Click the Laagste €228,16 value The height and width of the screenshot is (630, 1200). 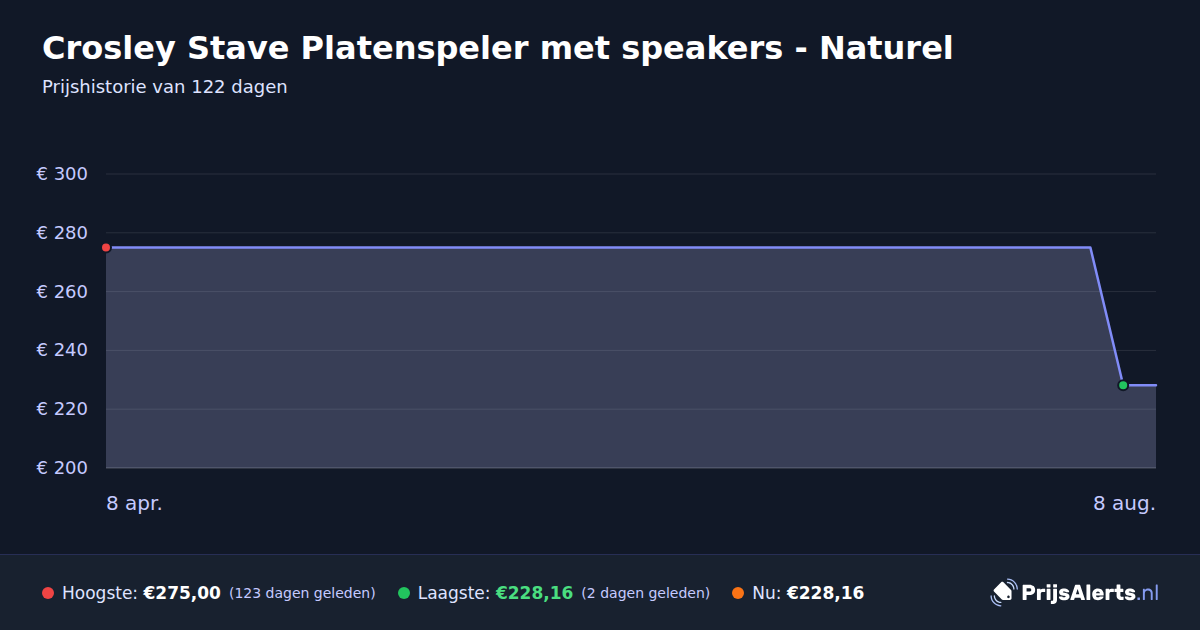coord(534,593)
